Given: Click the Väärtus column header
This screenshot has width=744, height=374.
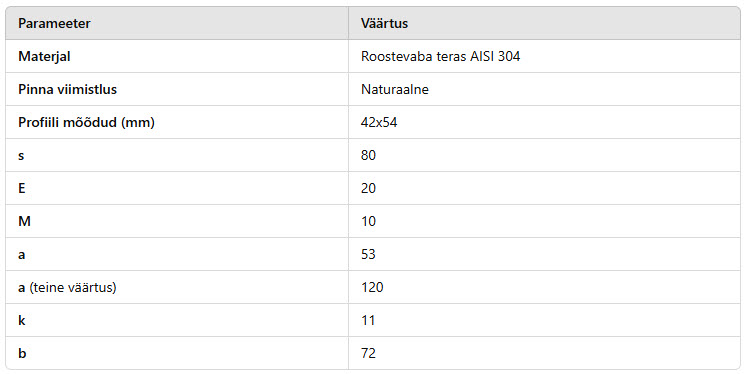Looking at the screenshot, I should (384, 23).
